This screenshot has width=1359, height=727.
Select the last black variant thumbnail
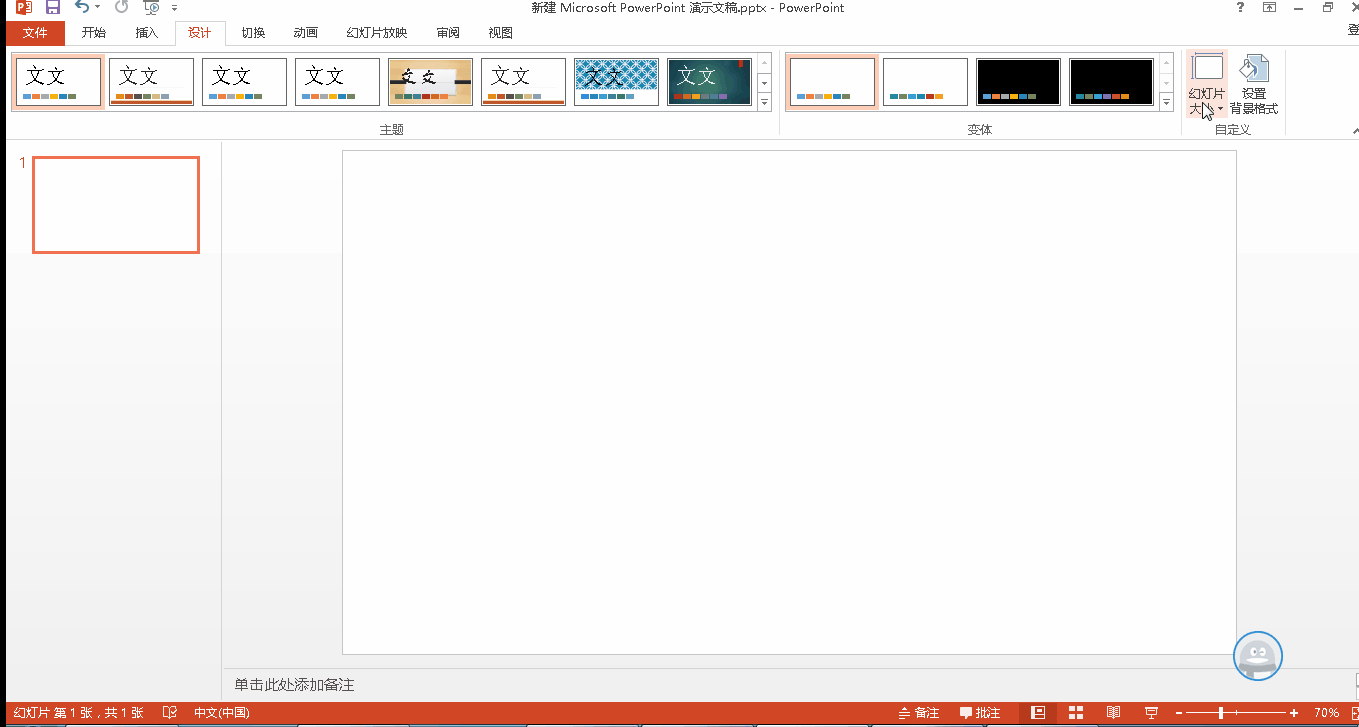1111,82
